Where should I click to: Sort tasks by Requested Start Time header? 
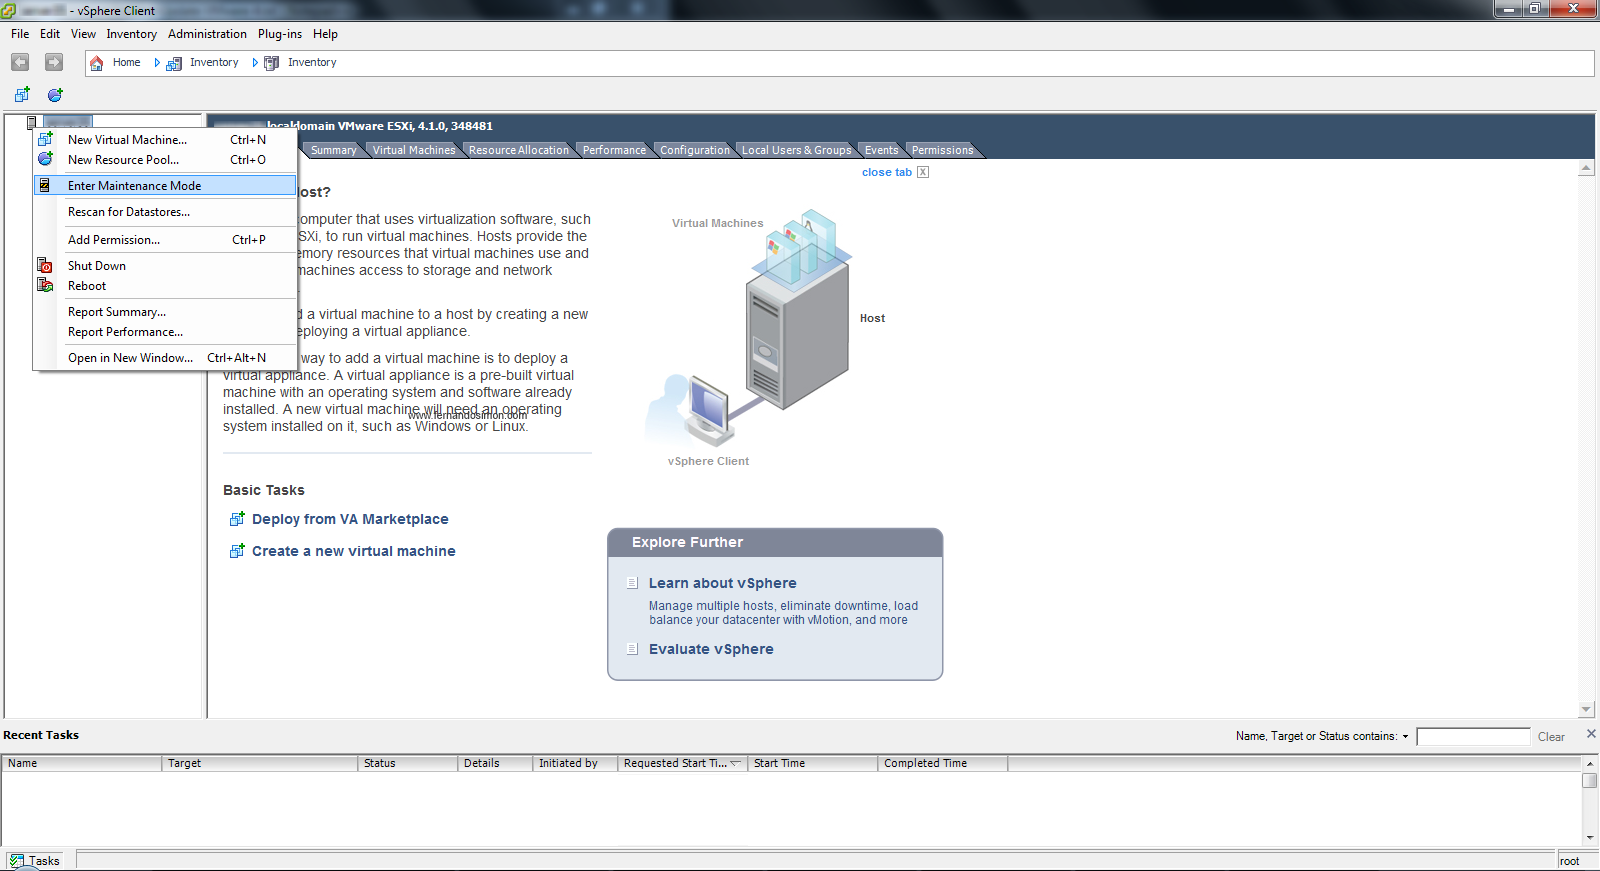click(x=683, y=763)
